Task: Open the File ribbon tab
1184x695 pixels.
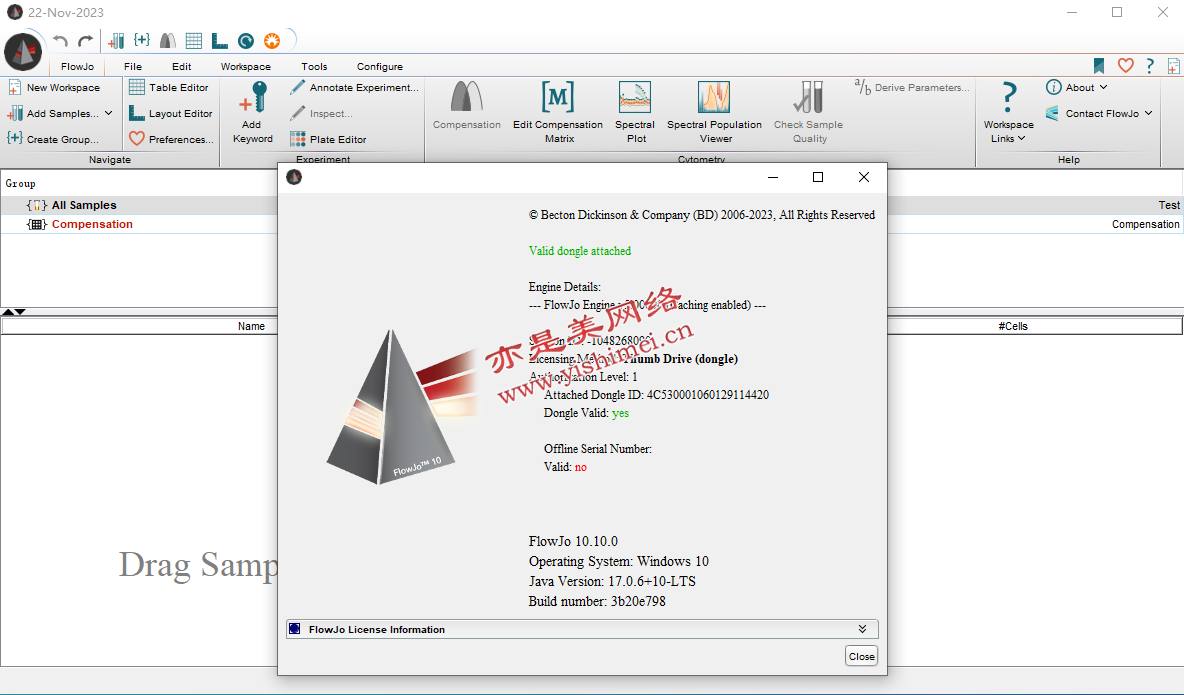Action: [133, 66]
